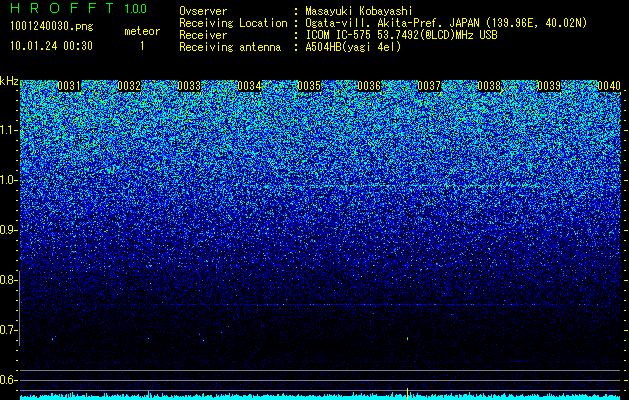Click the 0031 time marker
The height and width of the screenshot is (400, 629).
pos(69,86)
